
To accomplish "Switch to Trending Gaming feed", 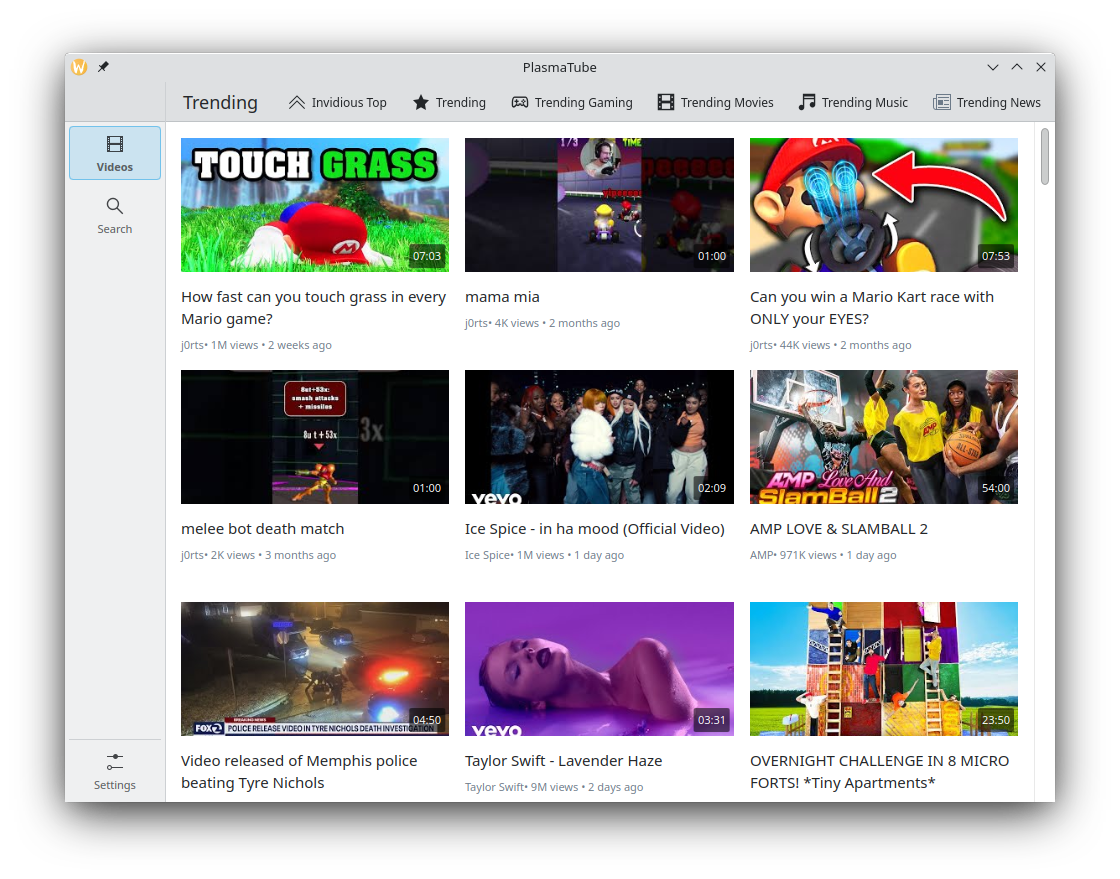I will pos(572,102).
